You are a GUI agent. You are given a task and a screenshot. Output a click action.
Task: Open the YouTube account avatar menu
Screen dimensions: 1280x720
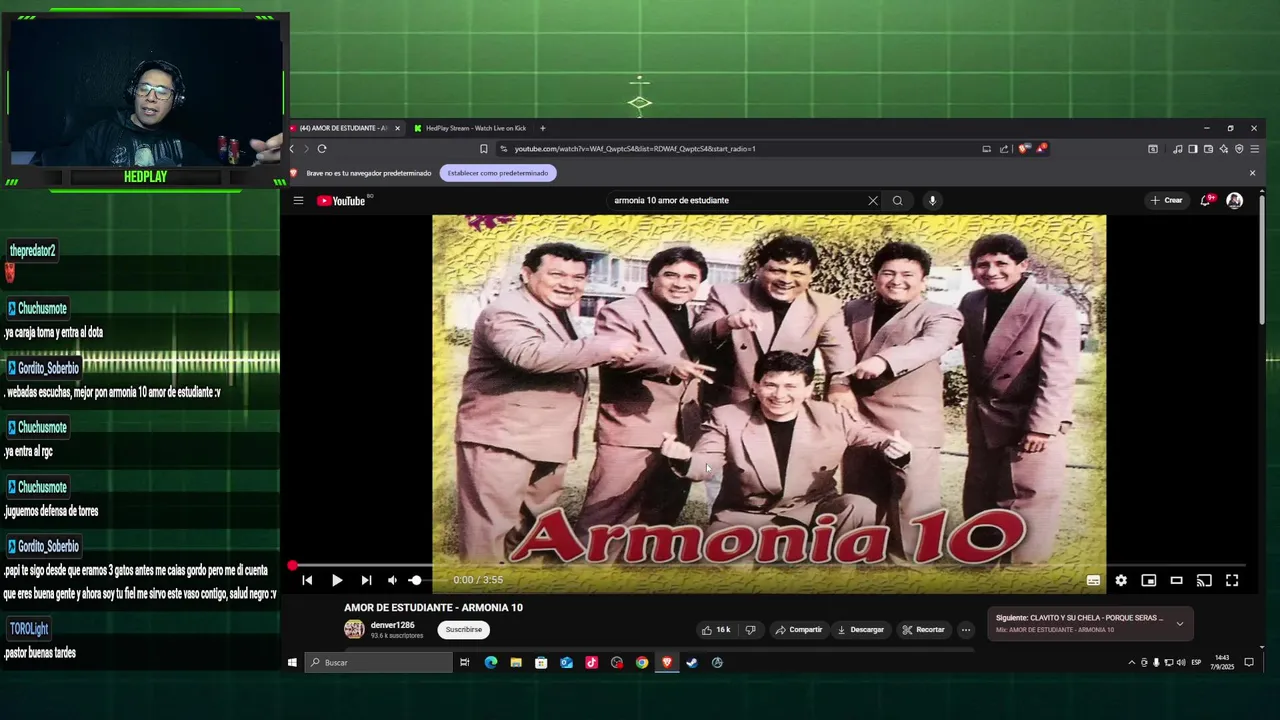point(1235,201)
